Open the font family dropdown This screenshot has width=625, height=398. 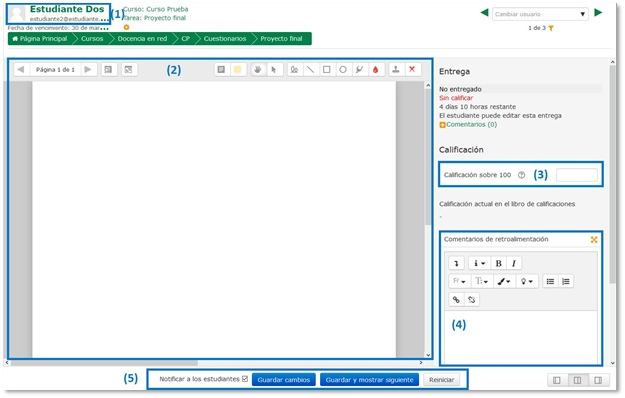tap(460, 281)
